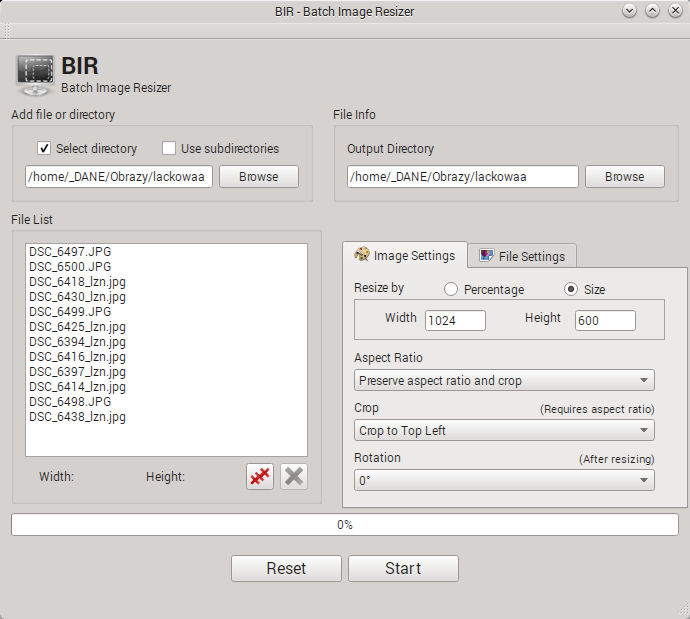This screenshot has width=690, height=619.
Task: Select the Size radio button
Action: click(571, 289)
